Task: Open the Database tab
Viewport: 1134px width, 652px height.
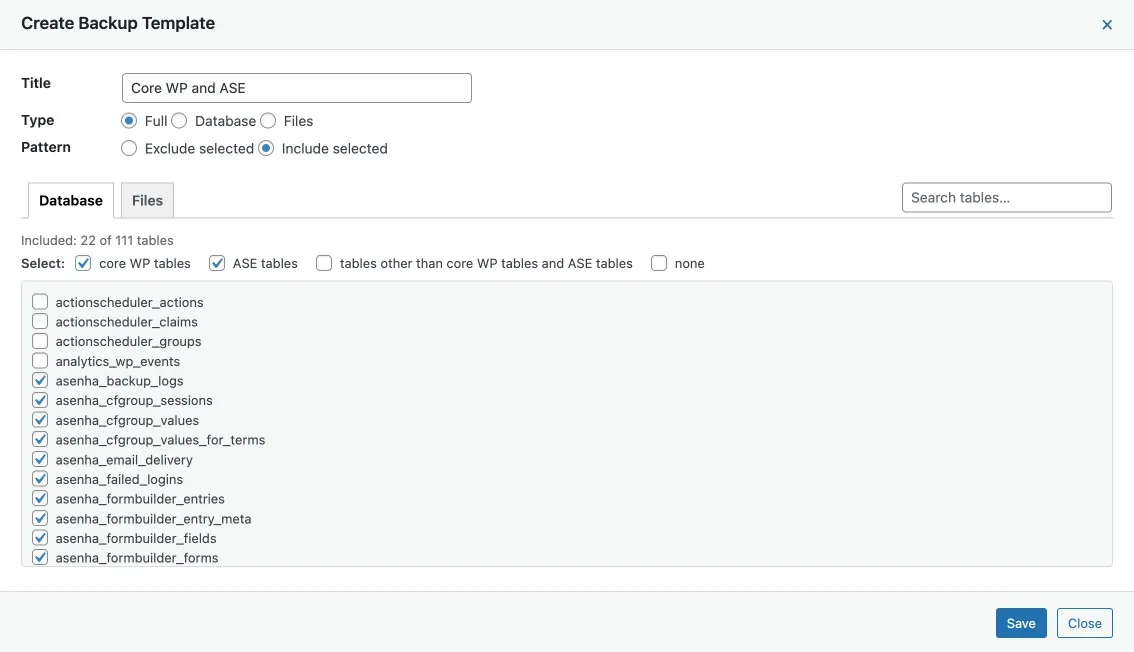Action: click(71, 200)
